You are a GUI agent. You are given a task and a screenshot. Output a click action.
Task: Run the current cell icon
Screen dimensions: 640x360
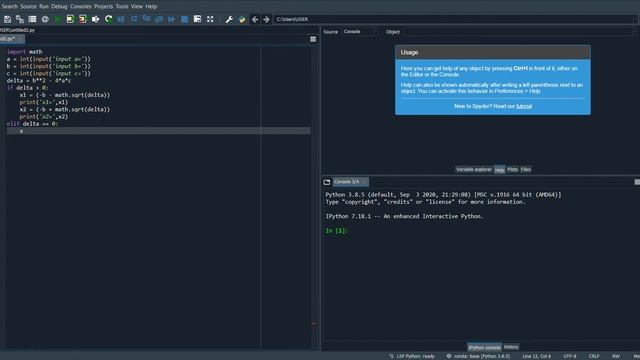pyautogui.click(x=70, y=19)
